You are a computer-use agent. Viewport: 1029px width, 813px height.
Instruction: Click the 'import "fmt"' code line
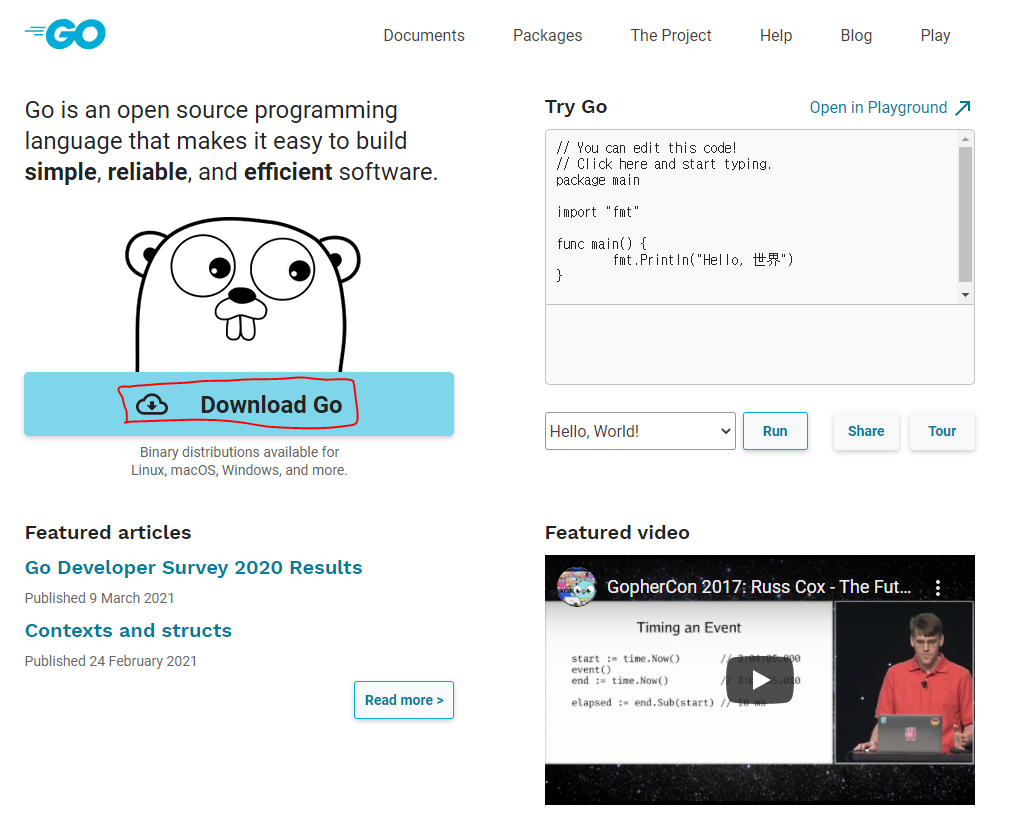click(x=598, y=212)
